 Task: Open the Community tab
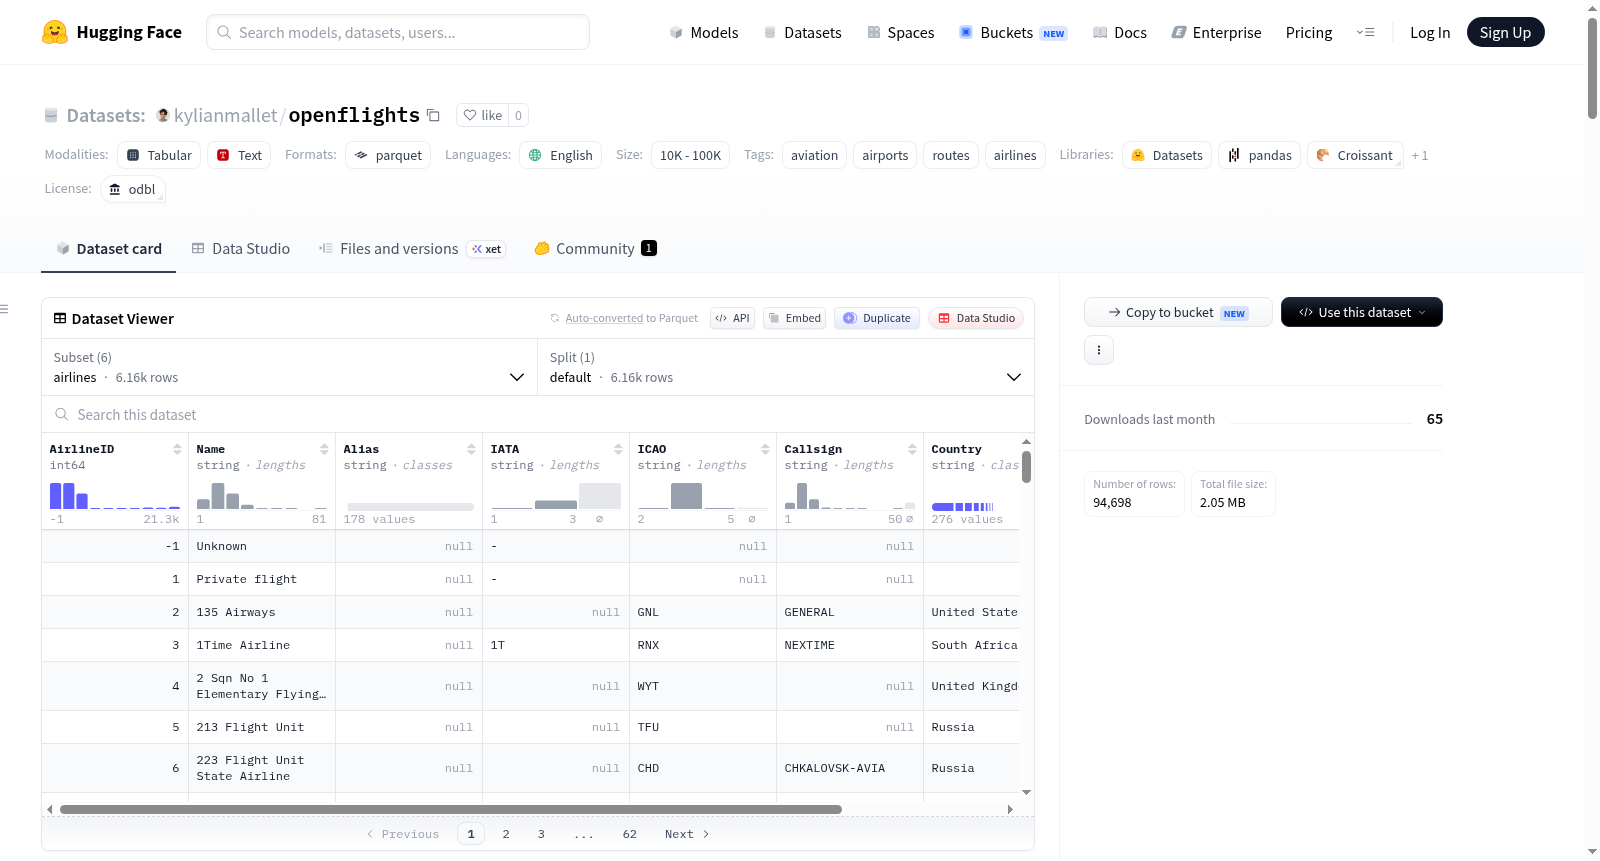click(x=595, y=248)
